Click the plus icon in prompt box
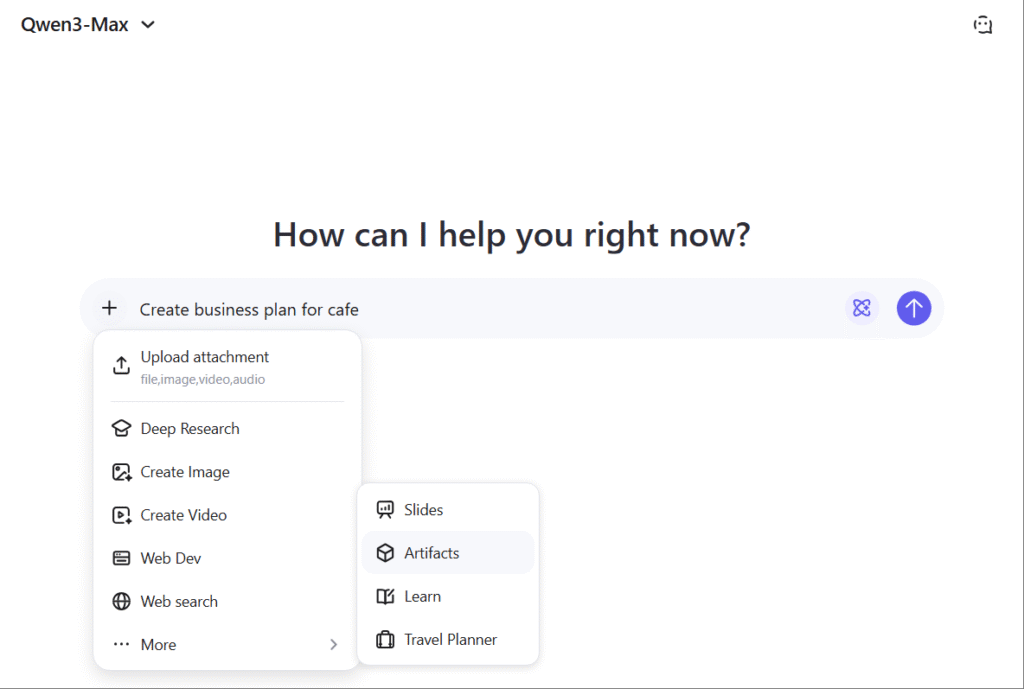 (109, 308)
